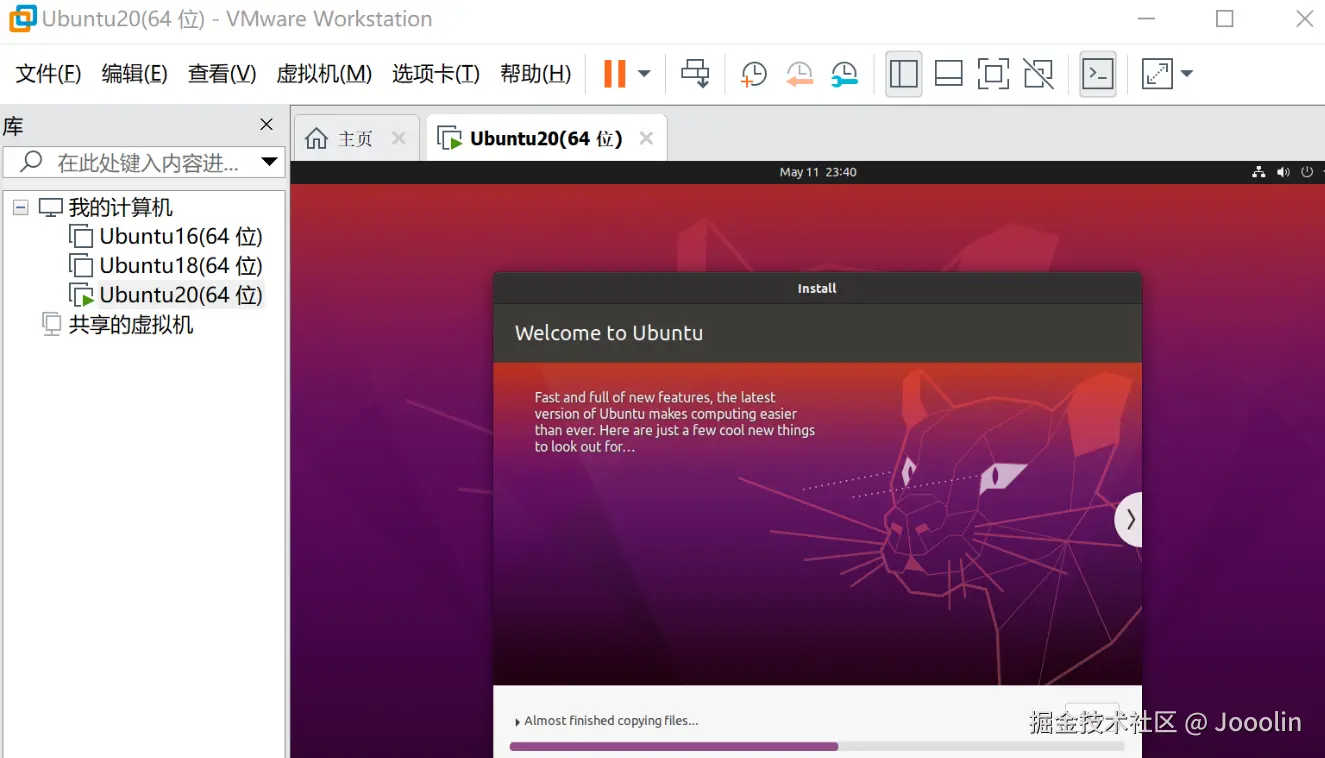This screenshot has width=1325, height=758.
Task: Enter full screen mode icon
Action: point(993,73)
